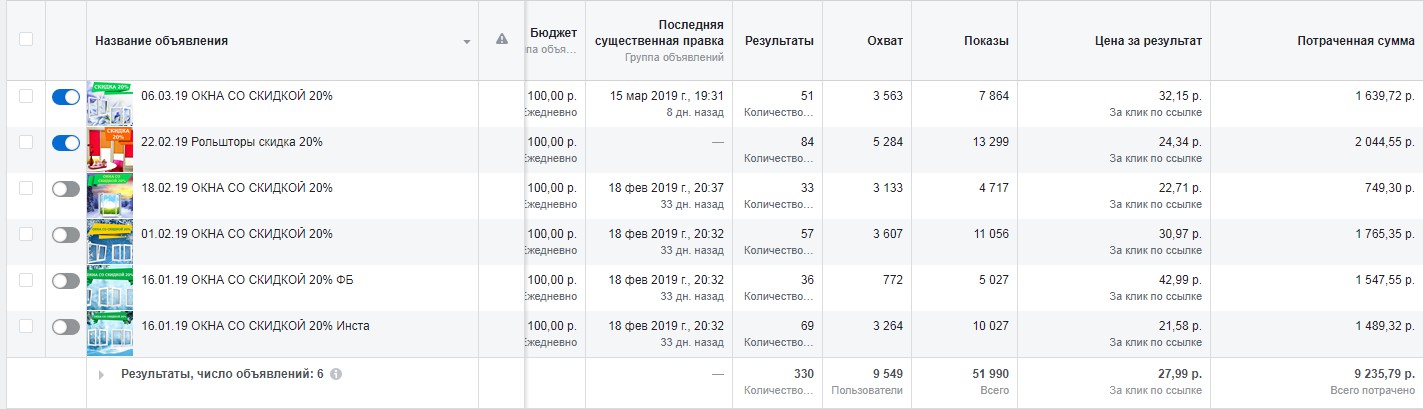Open the Название объявления column dropdown arrow
The height and width of the screenshot is (409, 1423).
pyautogui.click(x=466, y=42)
